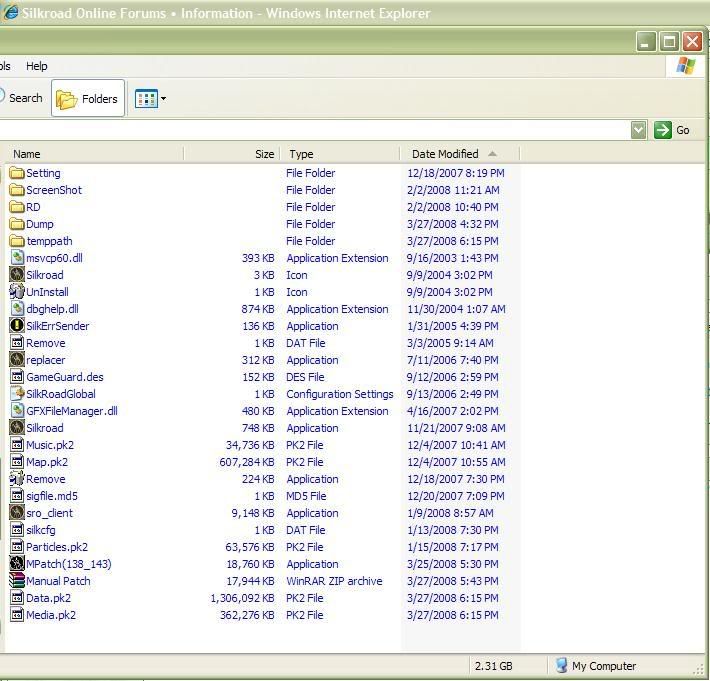
Task: Select the sro_client application icon
Action: [x=17, y=513]
